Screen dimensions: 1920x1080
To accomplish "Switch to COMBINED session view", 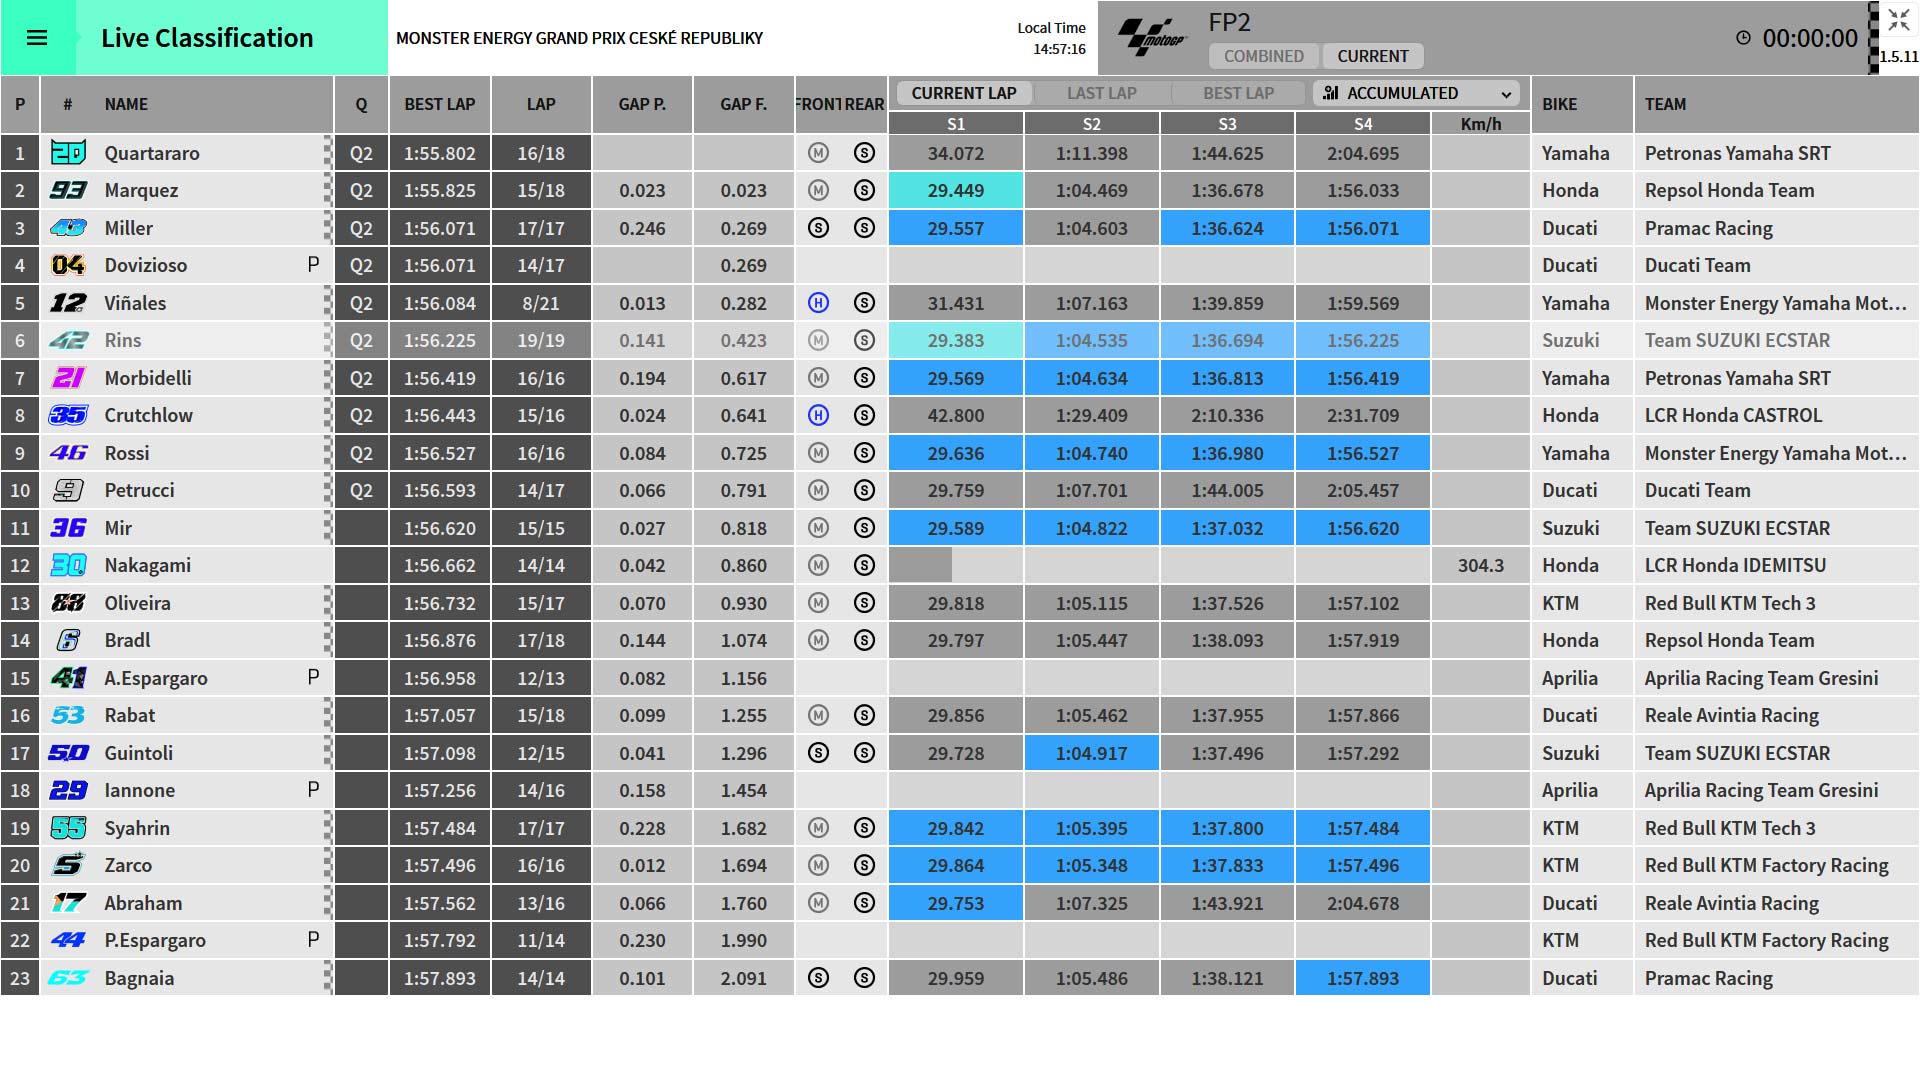I will point(1264,56).
